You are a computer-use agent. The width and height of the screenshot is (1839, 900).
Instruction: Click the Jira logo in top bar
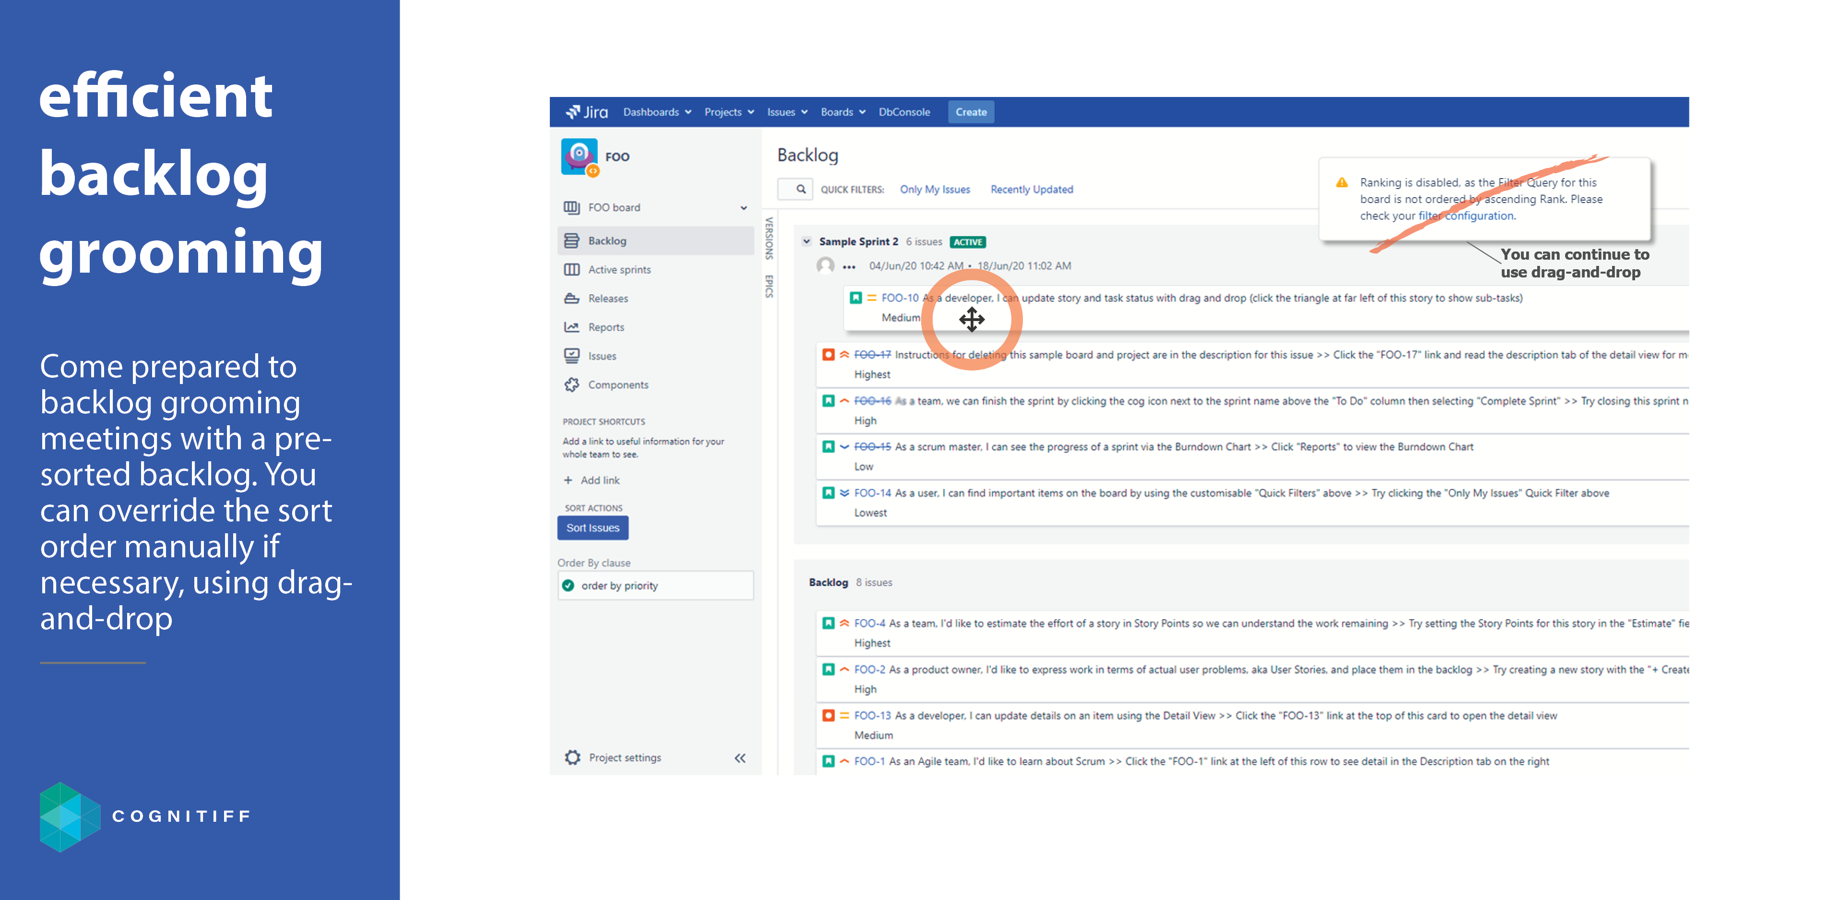586,112
